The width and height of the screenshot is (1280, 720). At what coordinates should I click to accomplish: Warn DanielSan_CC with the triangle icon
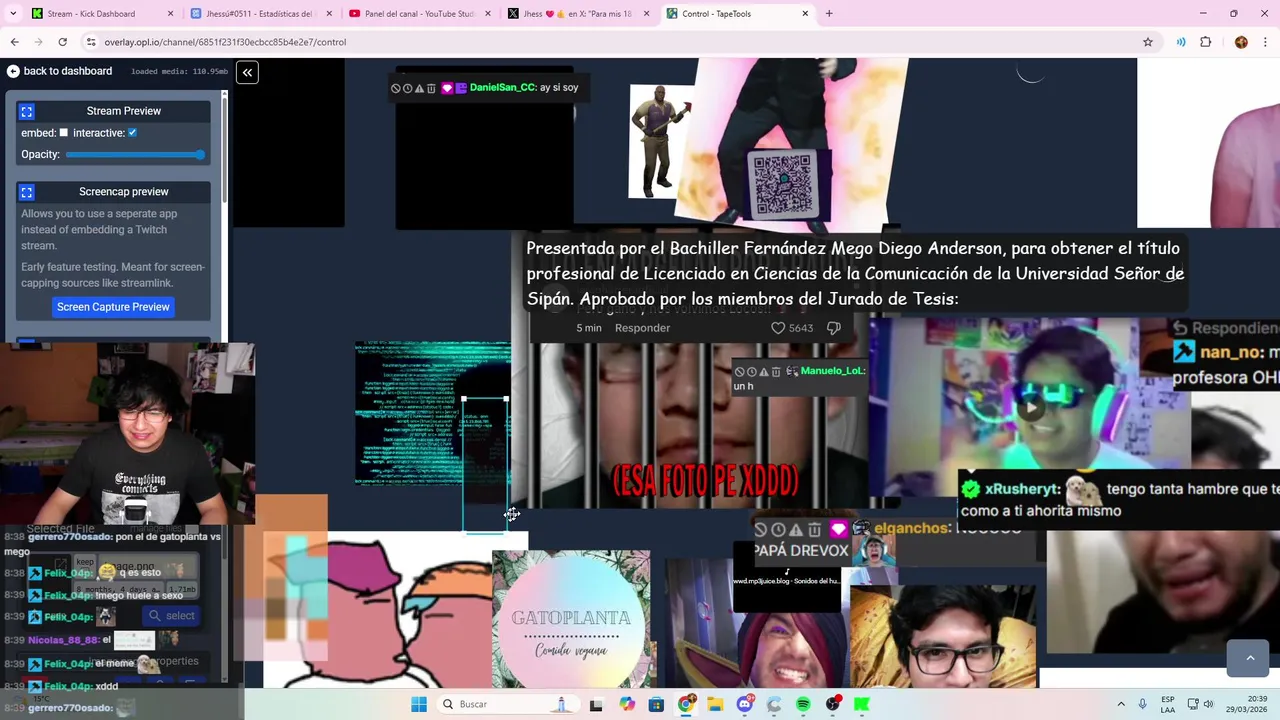pos(419,88)
